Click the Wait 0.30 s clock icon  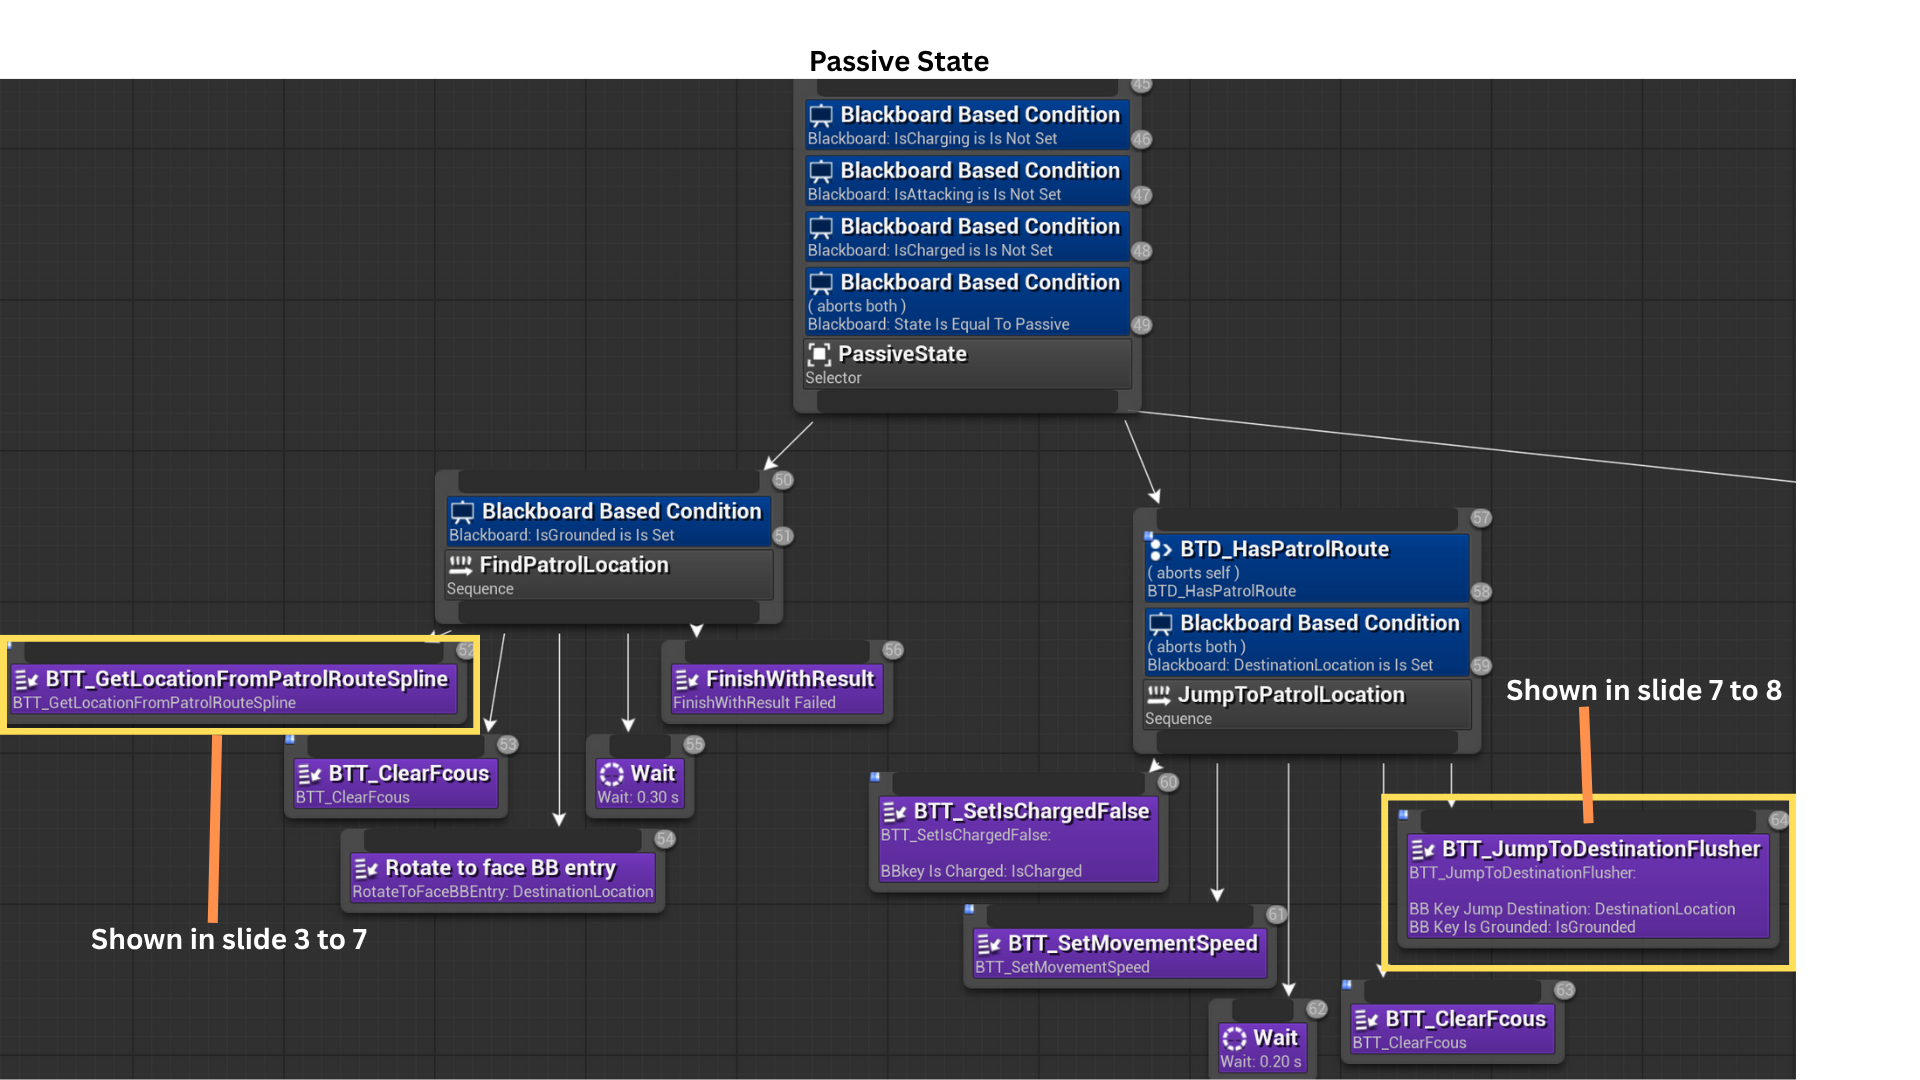pos(611,774)
